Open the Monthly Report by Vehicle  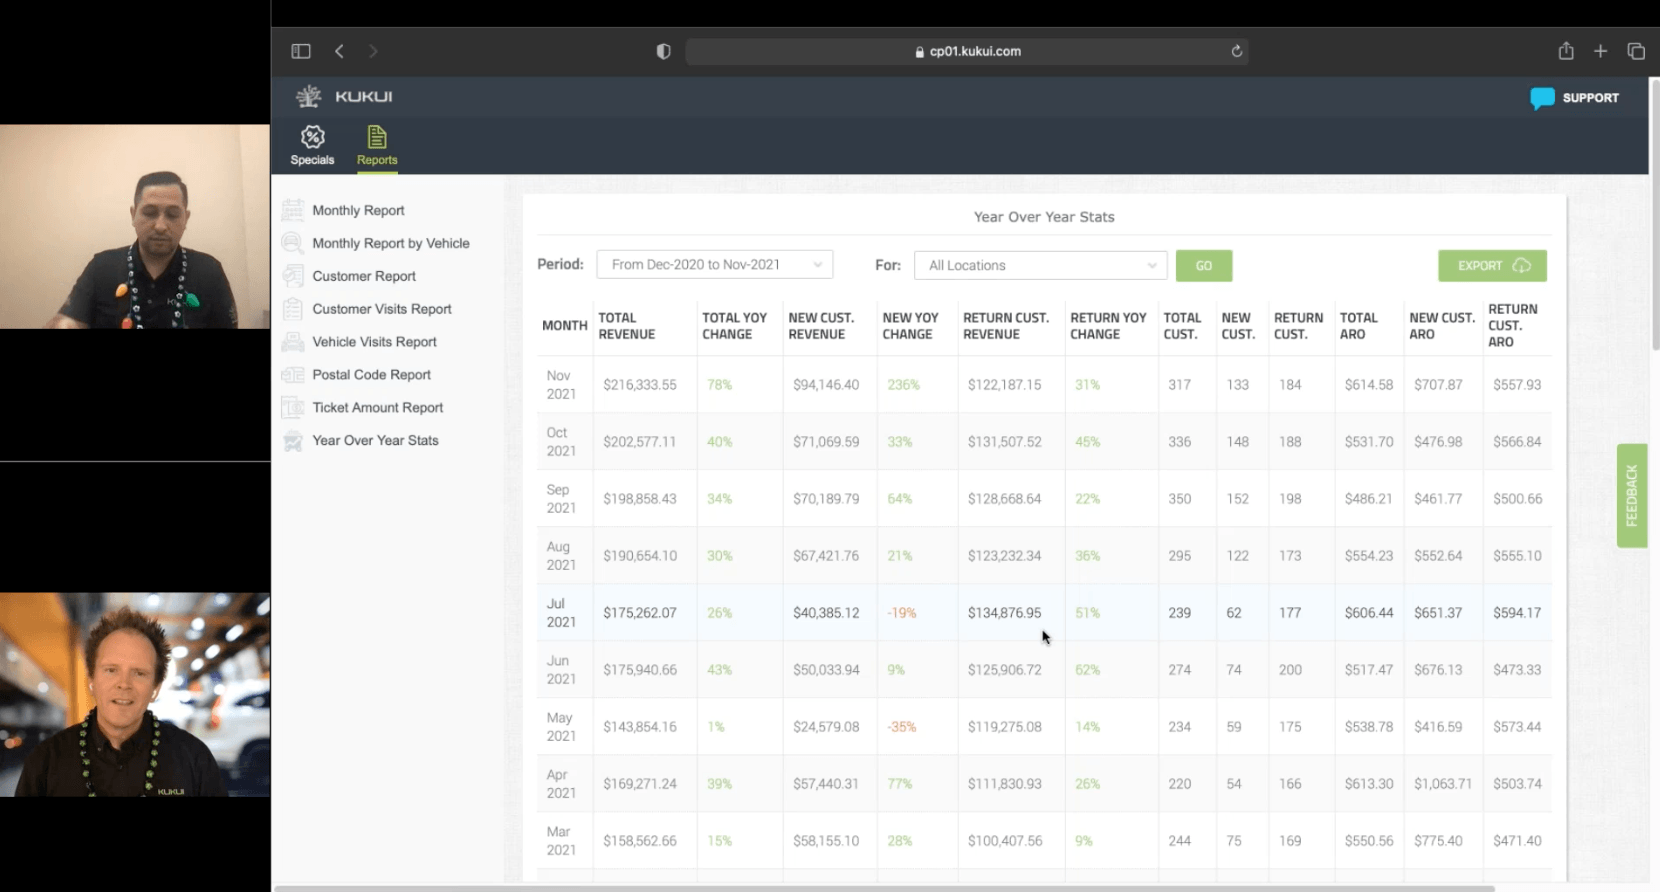point(390,243)
